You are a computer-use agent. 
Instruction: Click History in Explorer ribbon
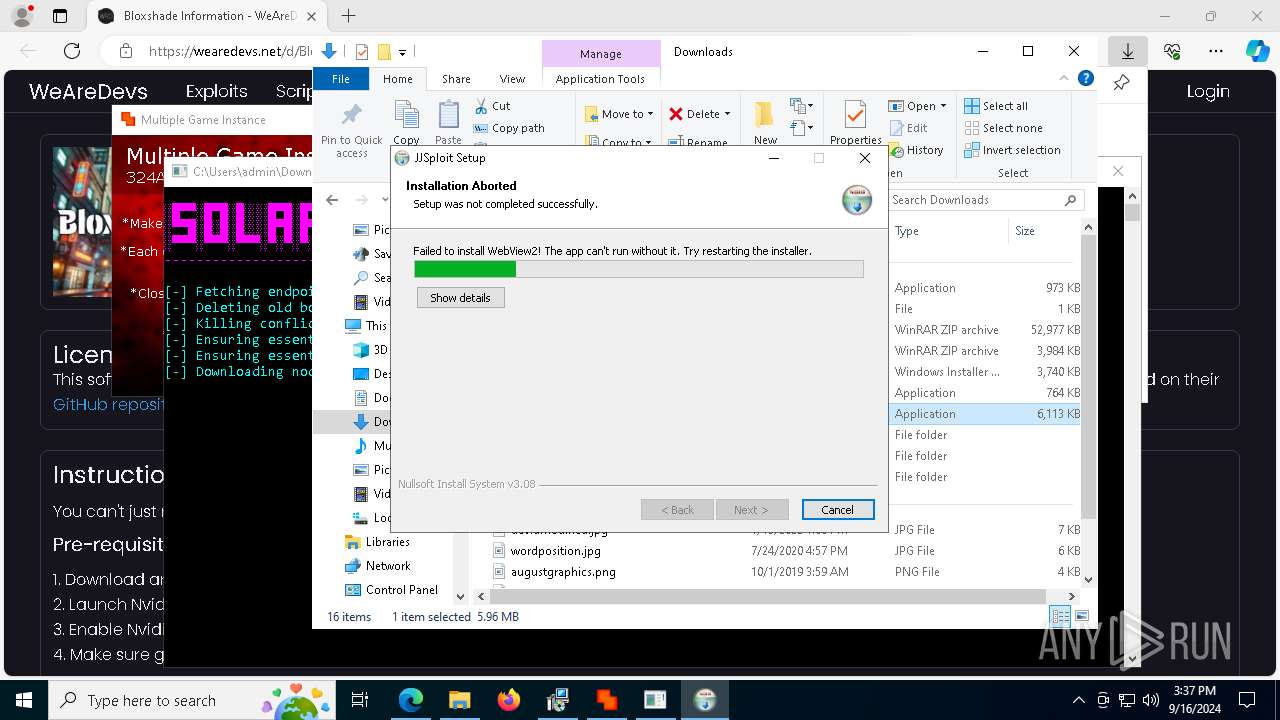tap(915, 150)
